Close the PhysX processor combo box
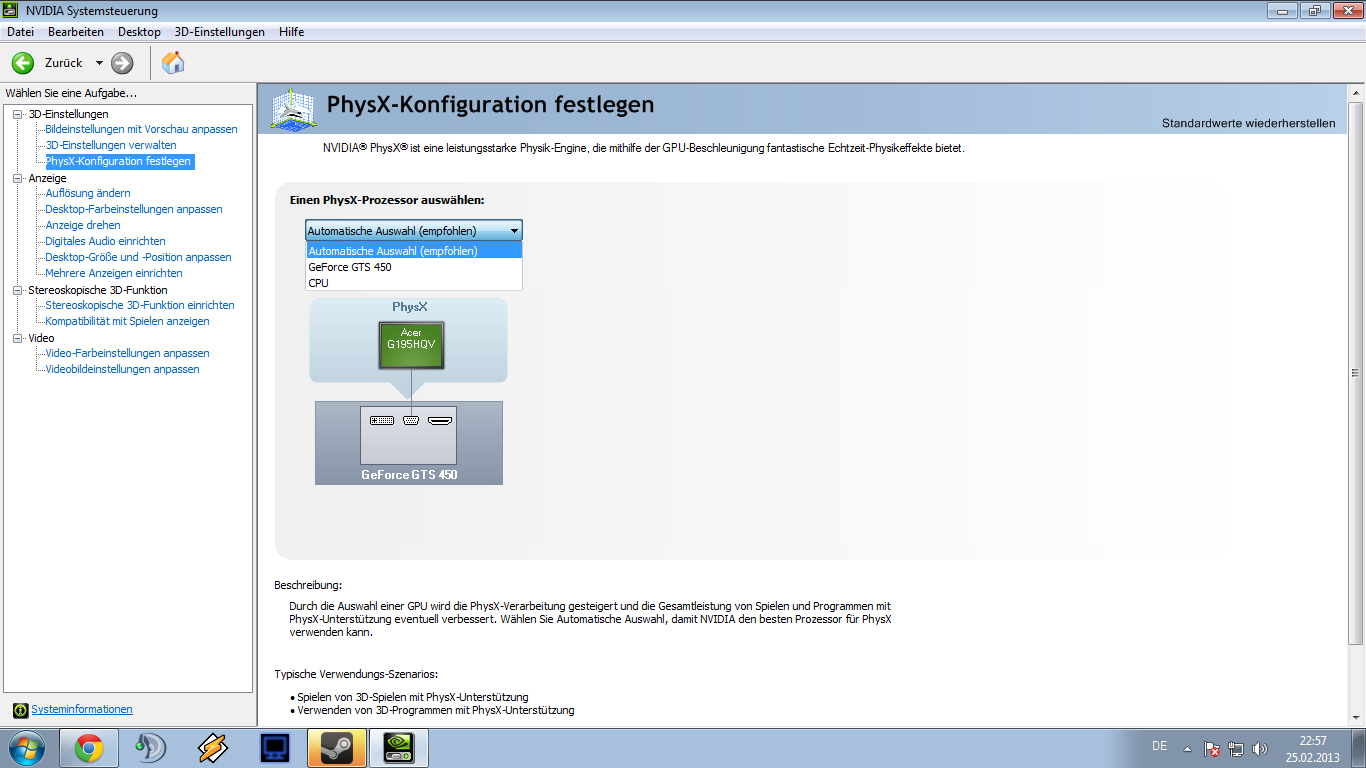 tap(414, 231)
